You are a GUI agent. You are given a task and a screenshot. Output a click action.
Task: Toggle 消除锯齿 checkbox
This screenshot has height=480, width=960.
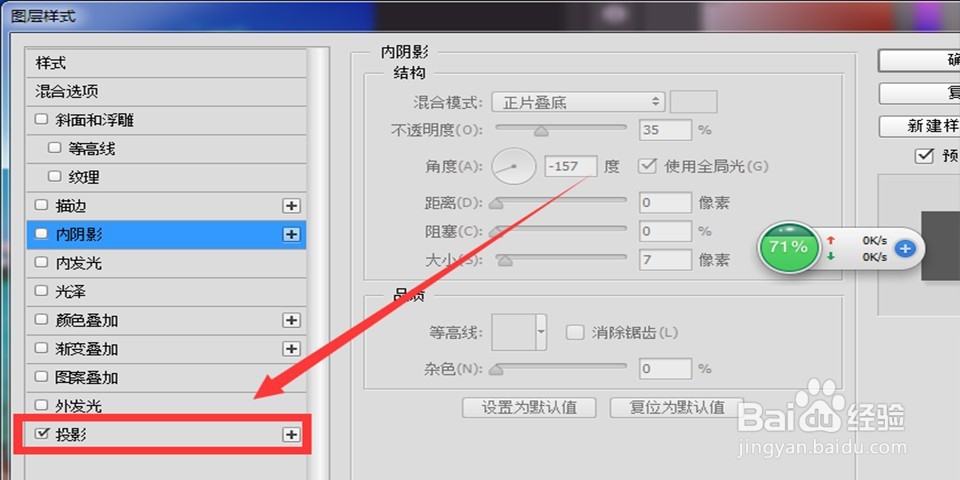click(574, 332)
